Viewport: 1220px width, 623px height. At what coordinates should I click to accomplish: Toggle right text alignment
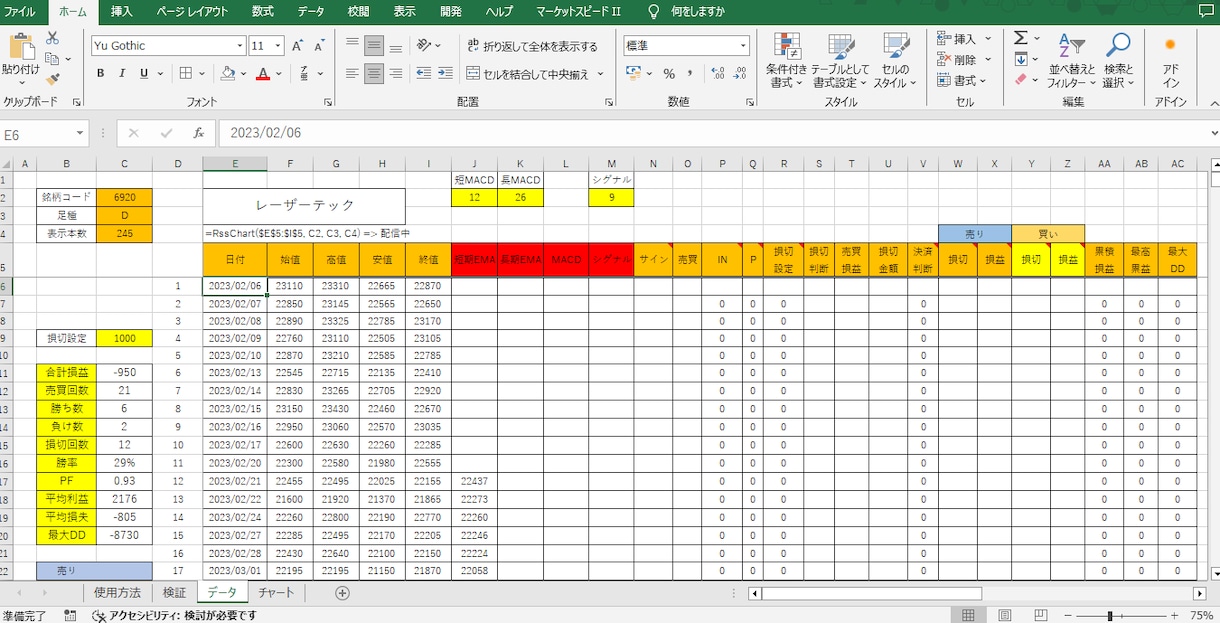pyautogui.click(x=396, y=74)
